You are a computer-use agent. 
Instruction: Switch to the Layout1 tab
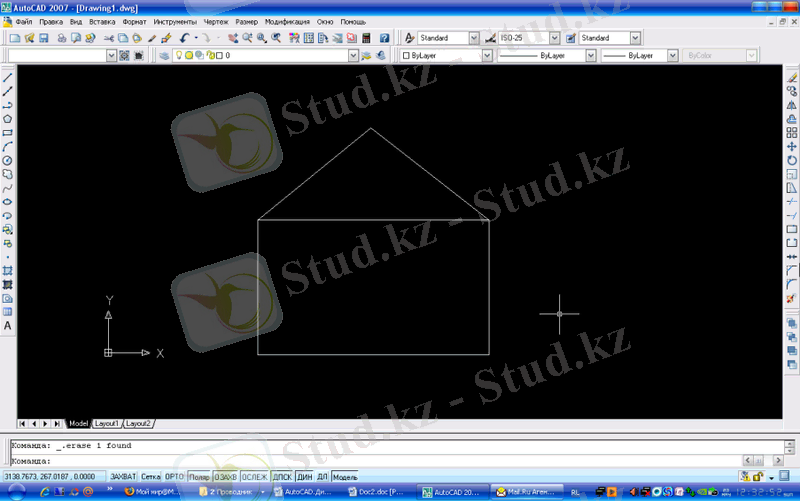106,423
